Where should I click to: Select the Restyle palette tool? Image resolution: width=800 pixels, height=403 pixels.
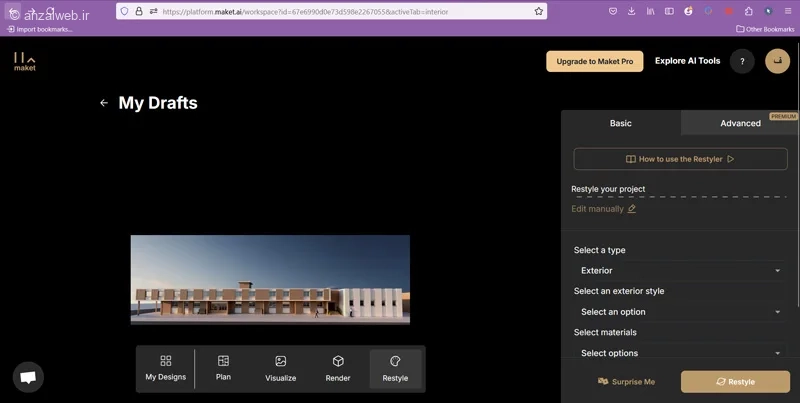[395, 369]
